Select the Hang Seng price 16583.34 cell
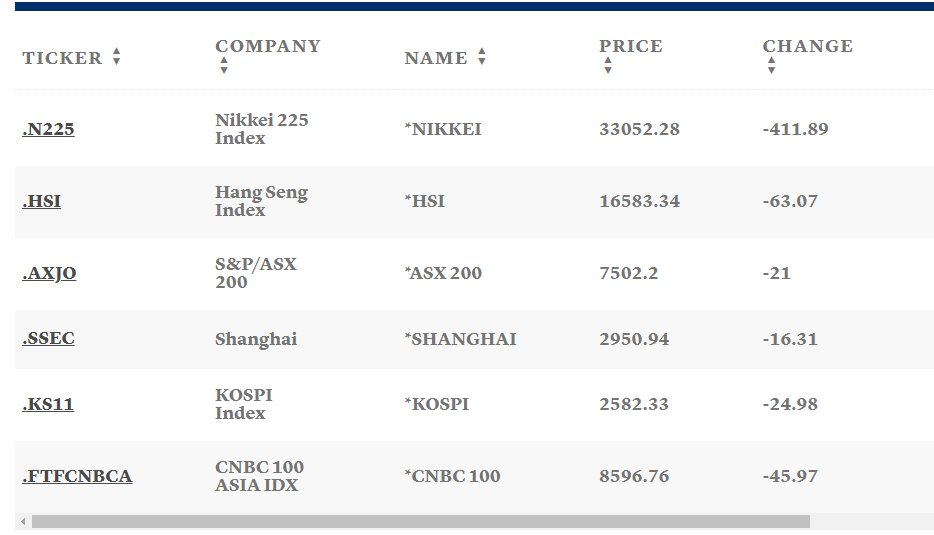Screen dimensions: 934x535 [x=639, y=201]
